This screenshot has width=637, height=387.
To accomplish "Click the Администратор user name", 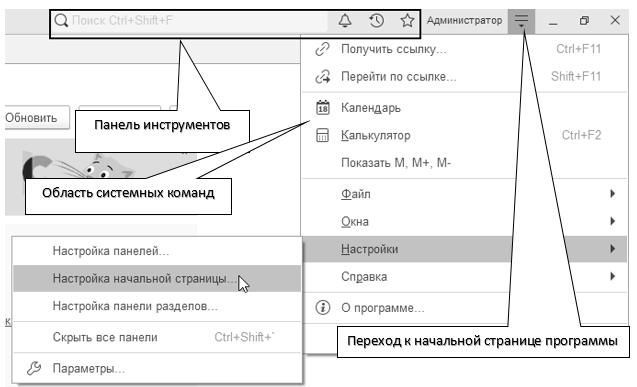I will point(464,20).
